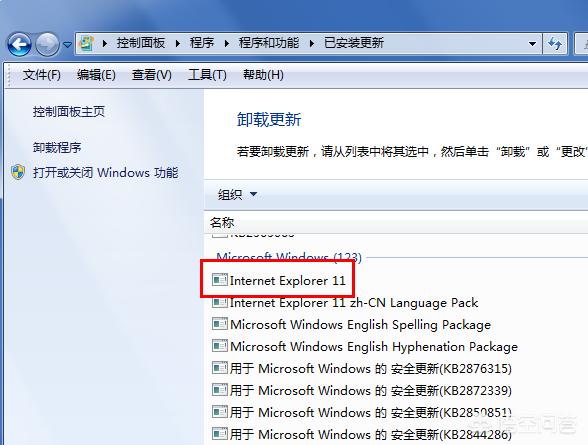The height and width of the screenshot is (445, 588).
Task: Open the 编辑(E) menu
Action: 96,75
